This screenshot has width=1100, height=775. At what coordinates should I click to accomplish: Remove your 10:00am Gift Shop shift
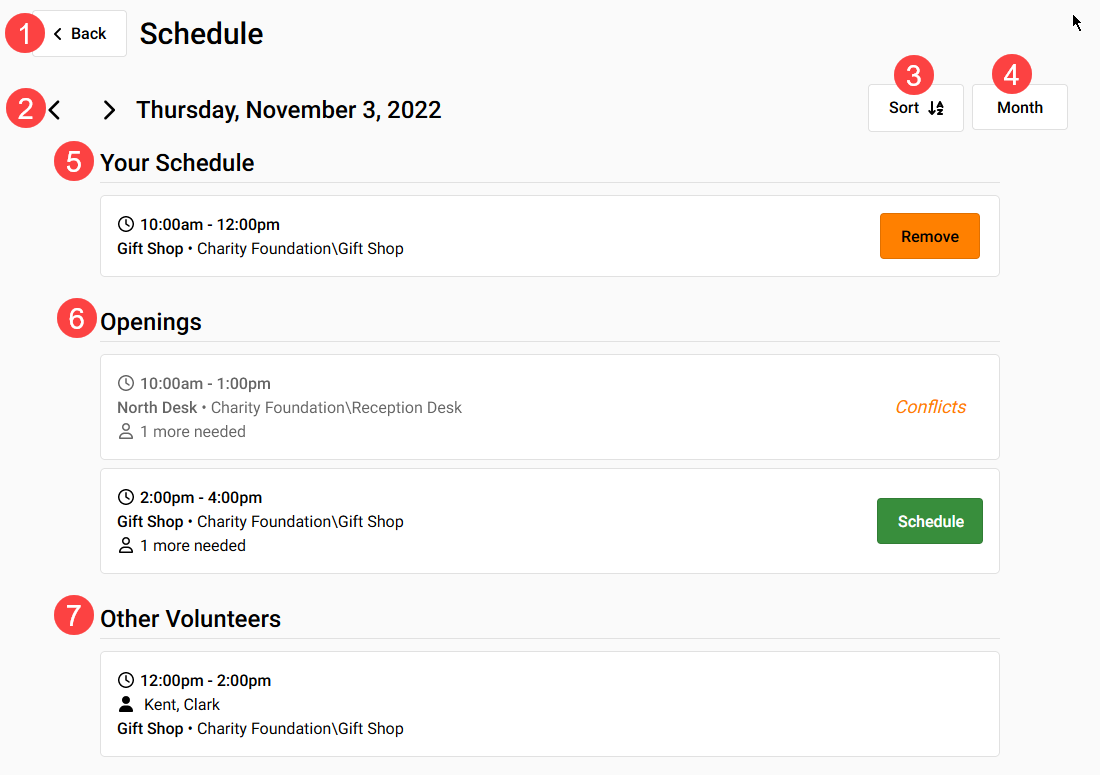[x=929, y=236]
